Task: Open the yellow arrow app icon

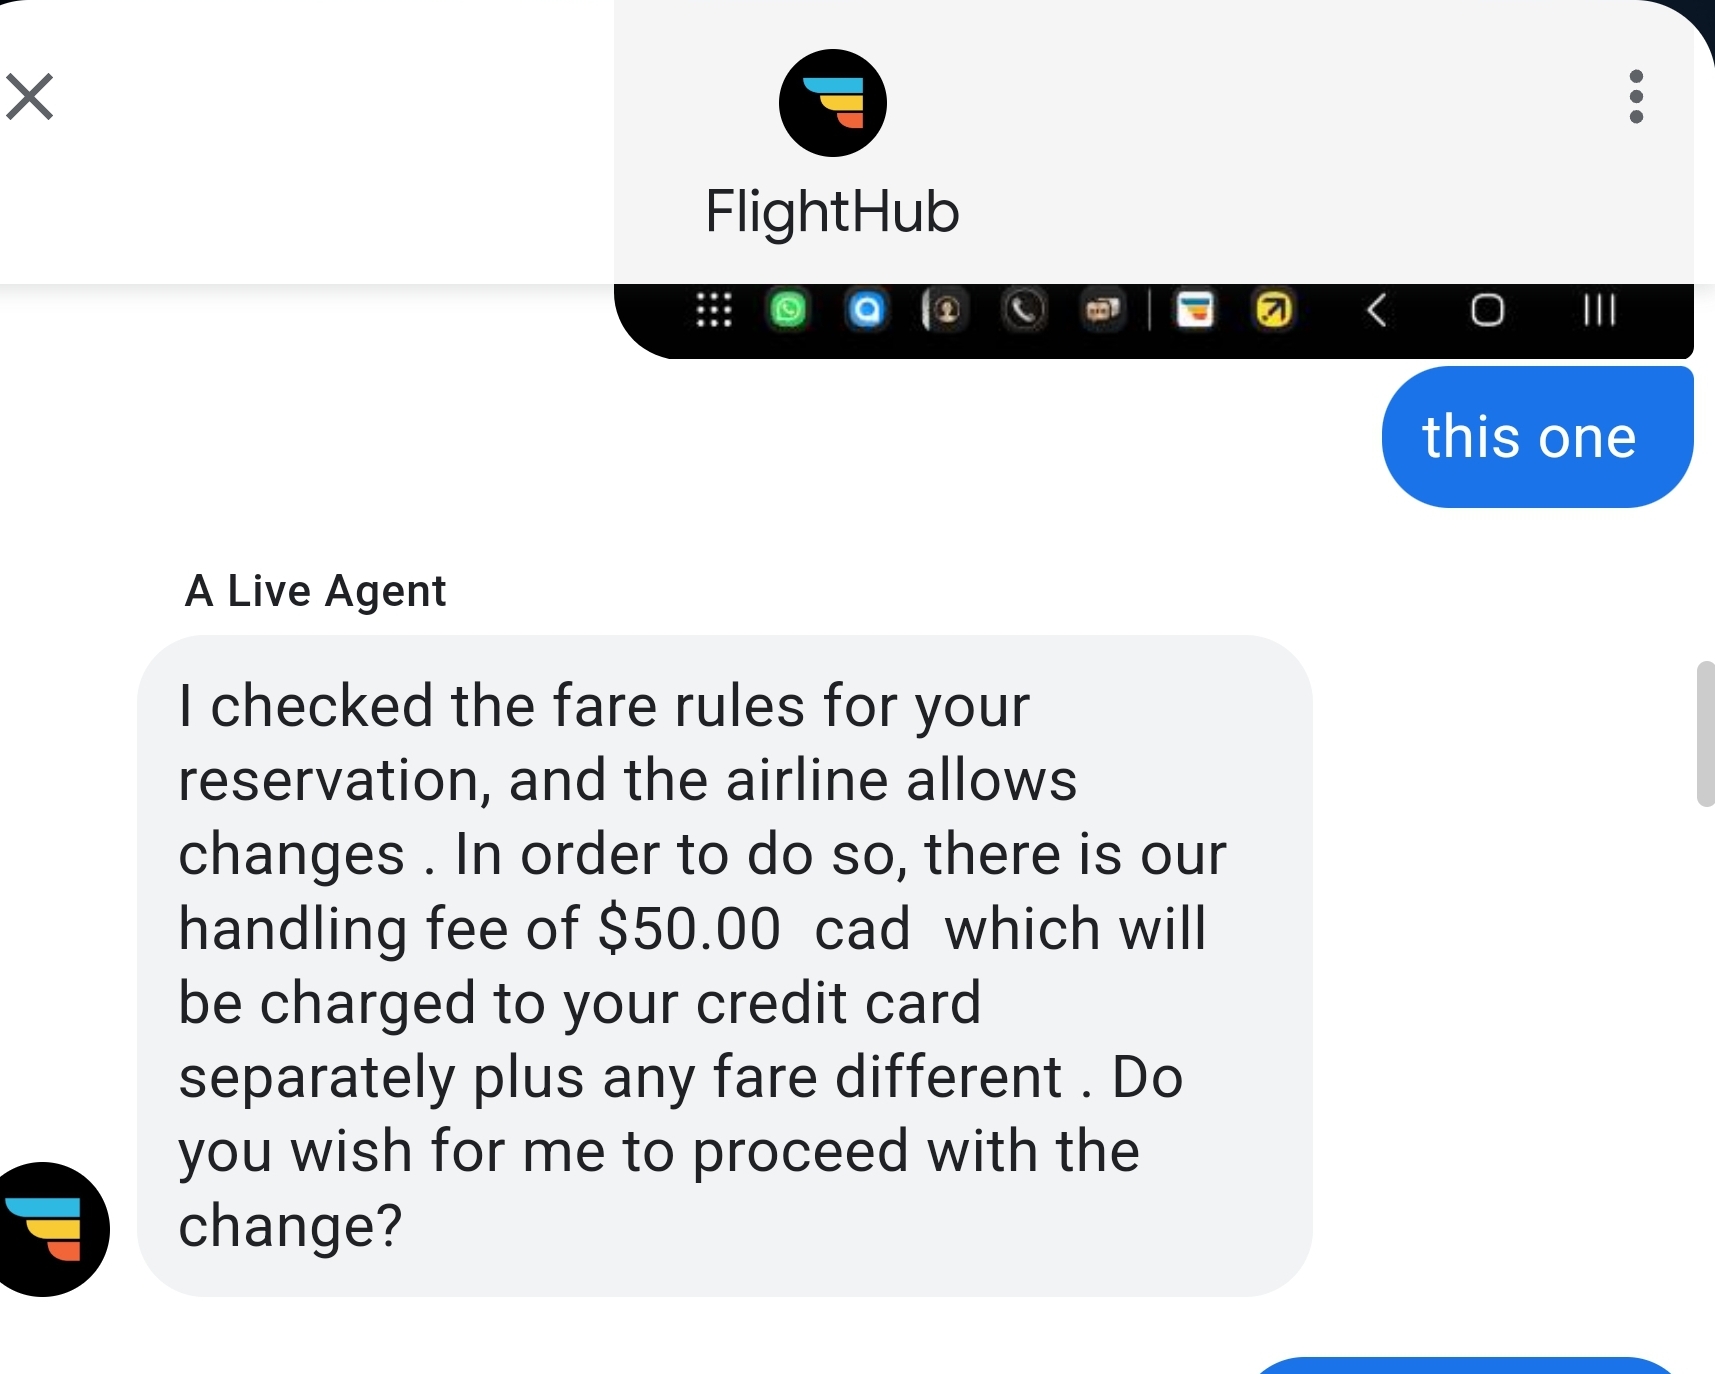Action: click(x=1271, y=310)
